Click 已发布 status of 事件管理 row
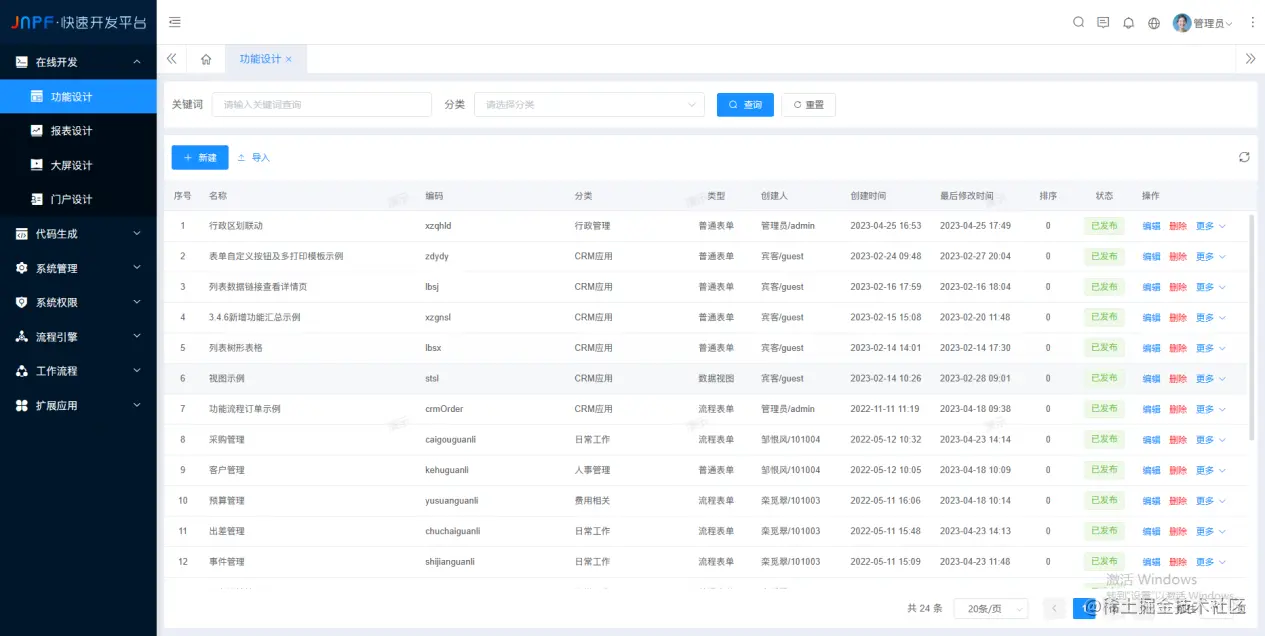Viewport: 1265px width, 636px height. pos(1104,562)
